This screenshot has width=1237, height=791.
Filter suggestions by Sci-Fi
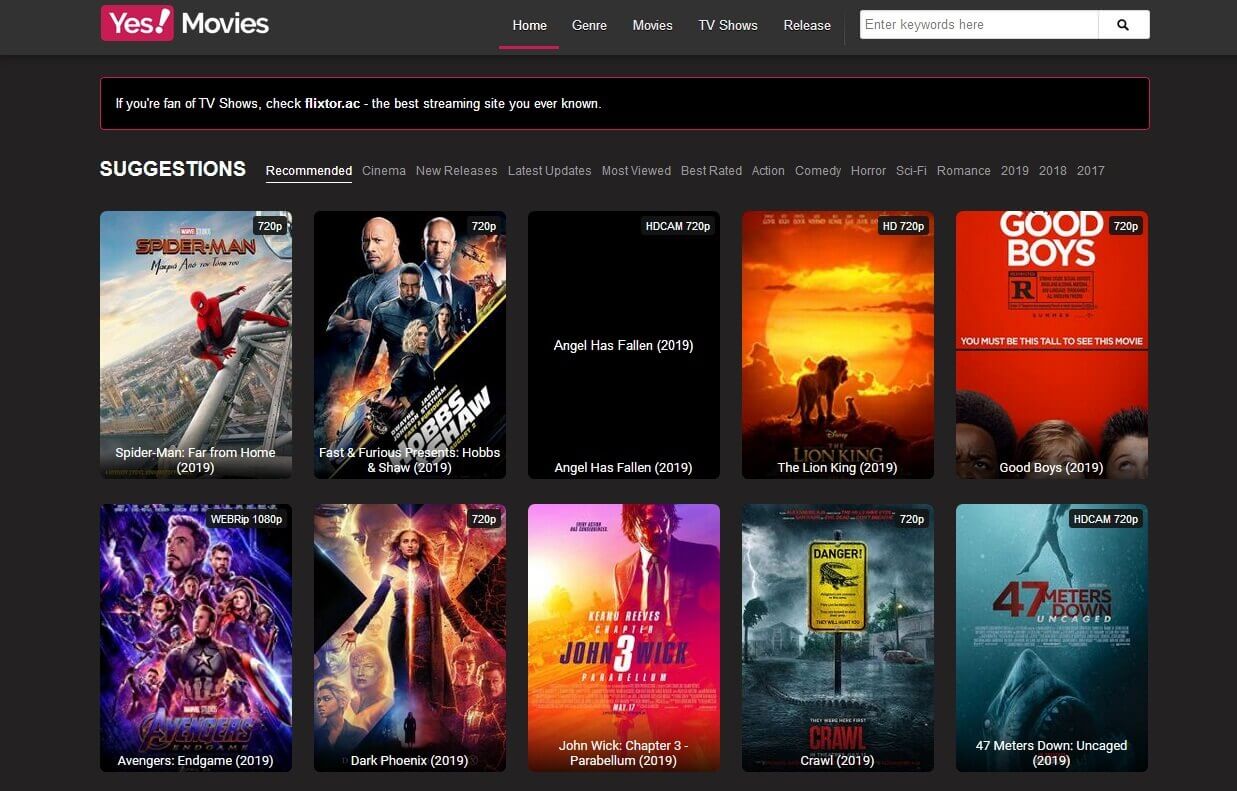[911, 171]
